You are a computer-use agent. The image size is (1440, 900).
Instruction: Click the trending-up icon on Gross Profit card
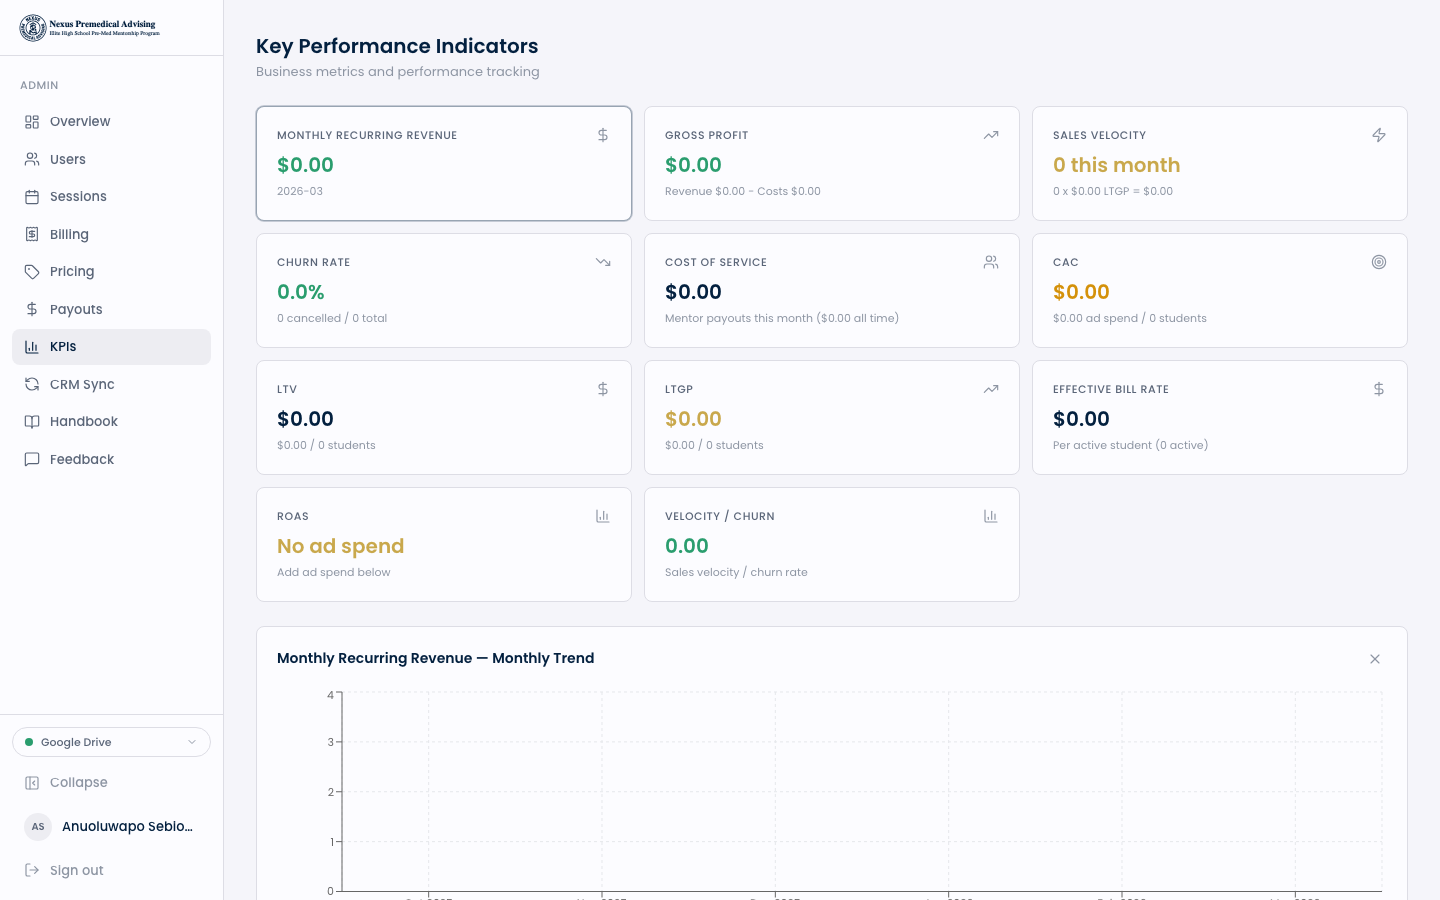[x=991, y=135]
